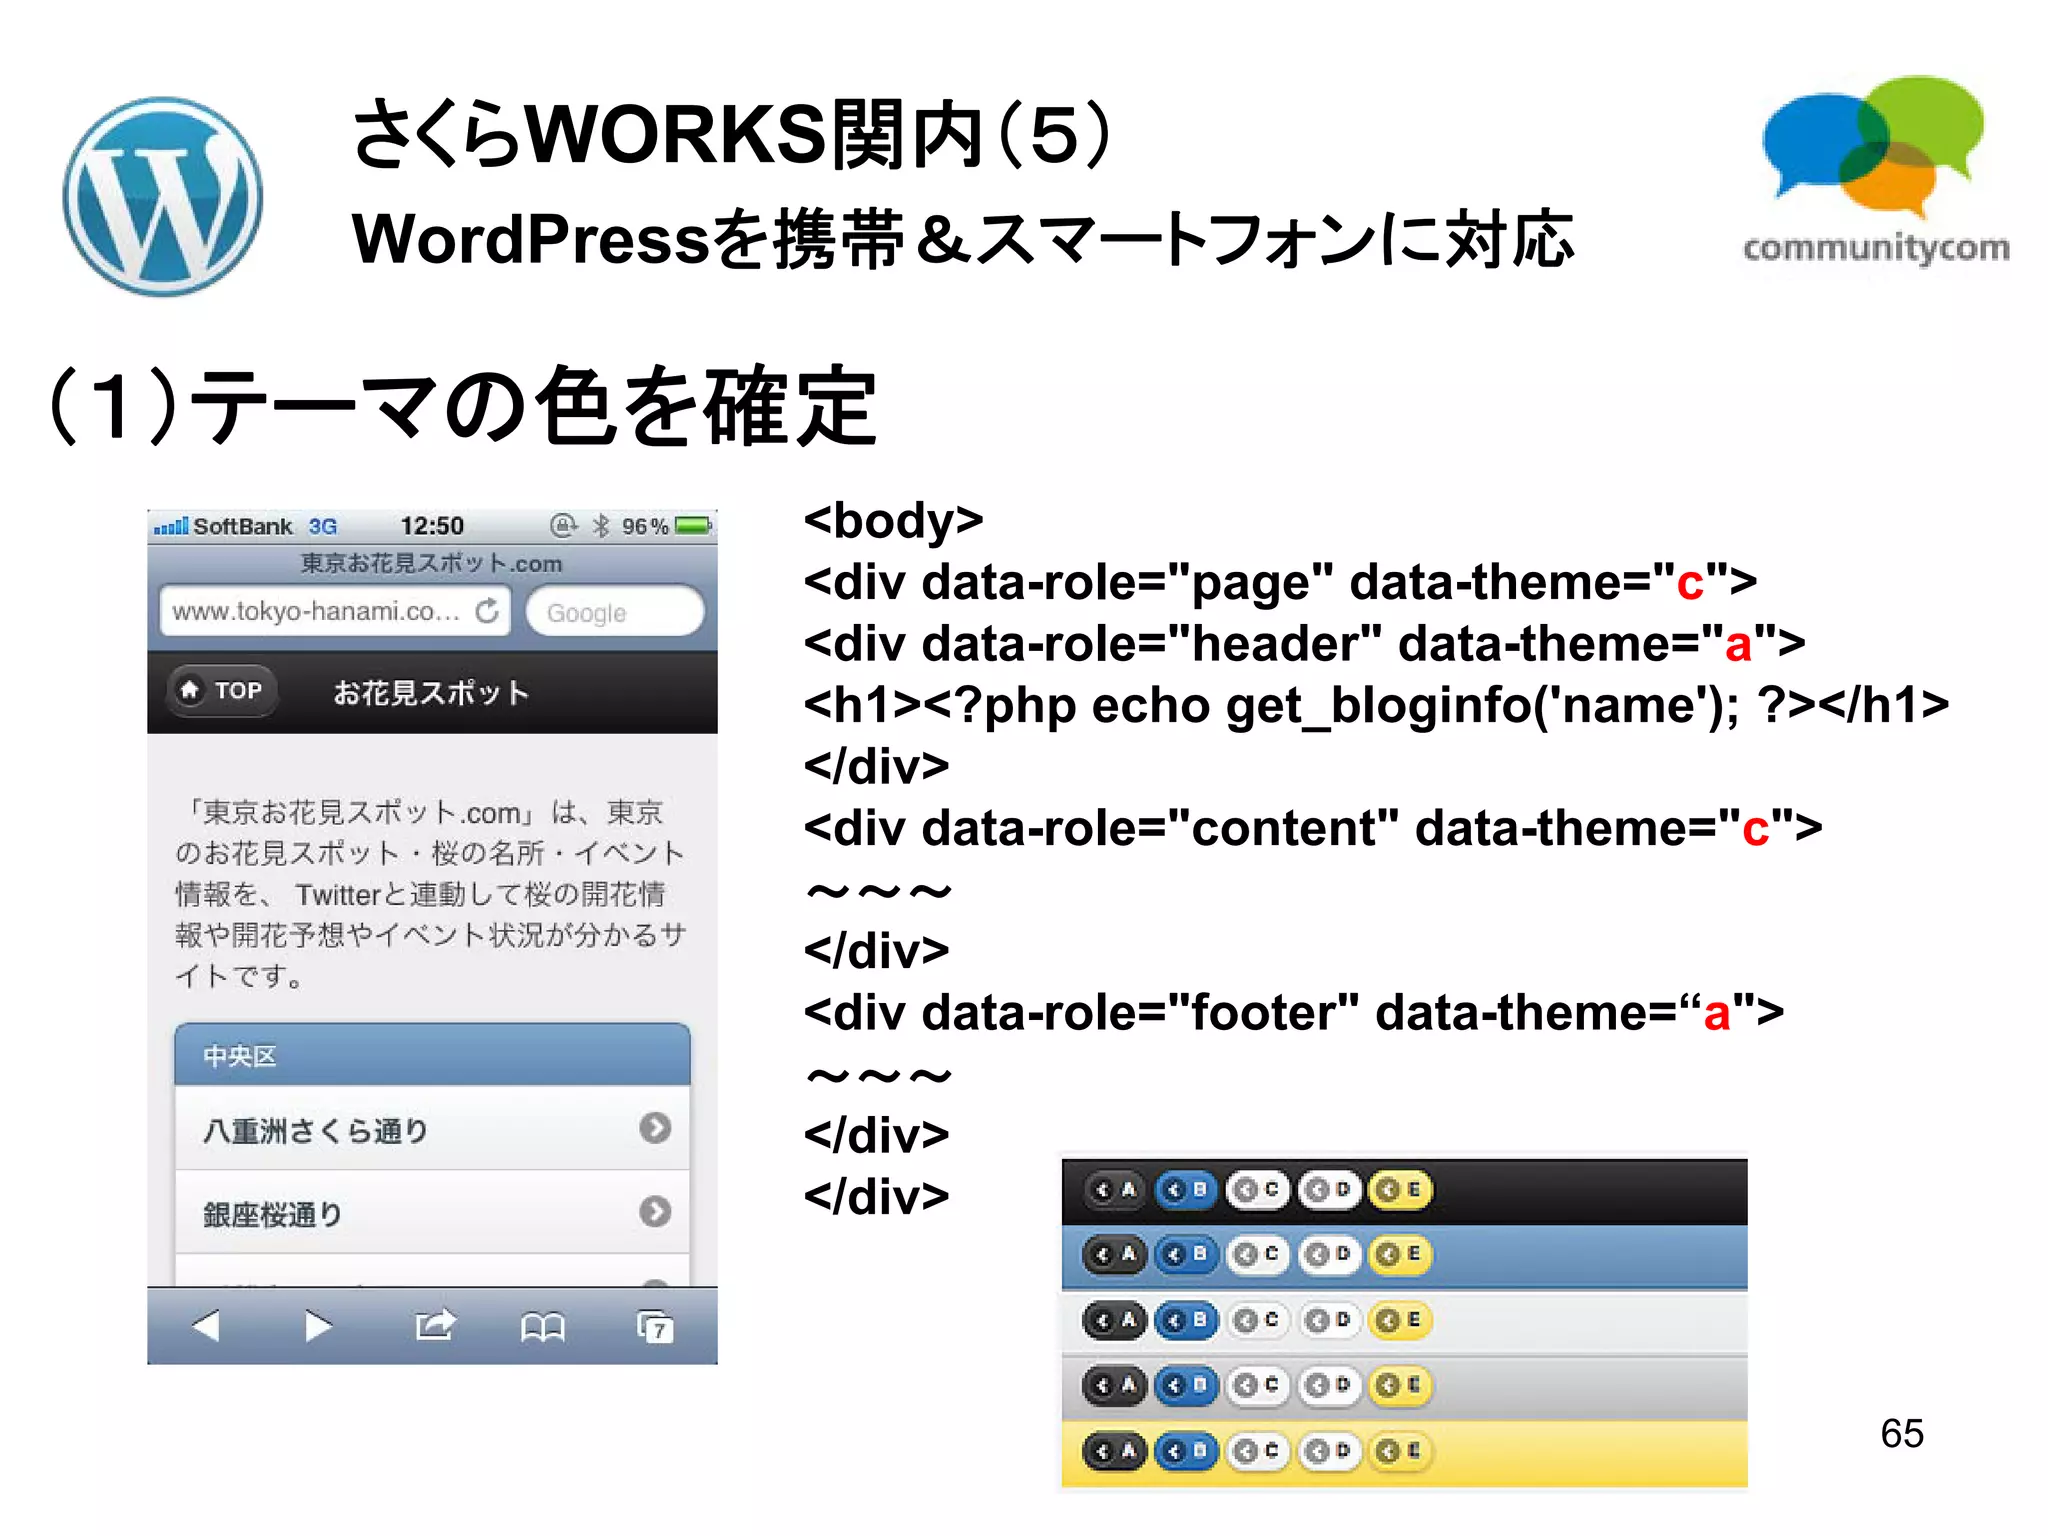Click button D in the yellow swatch bar

pos(1329,1451)
